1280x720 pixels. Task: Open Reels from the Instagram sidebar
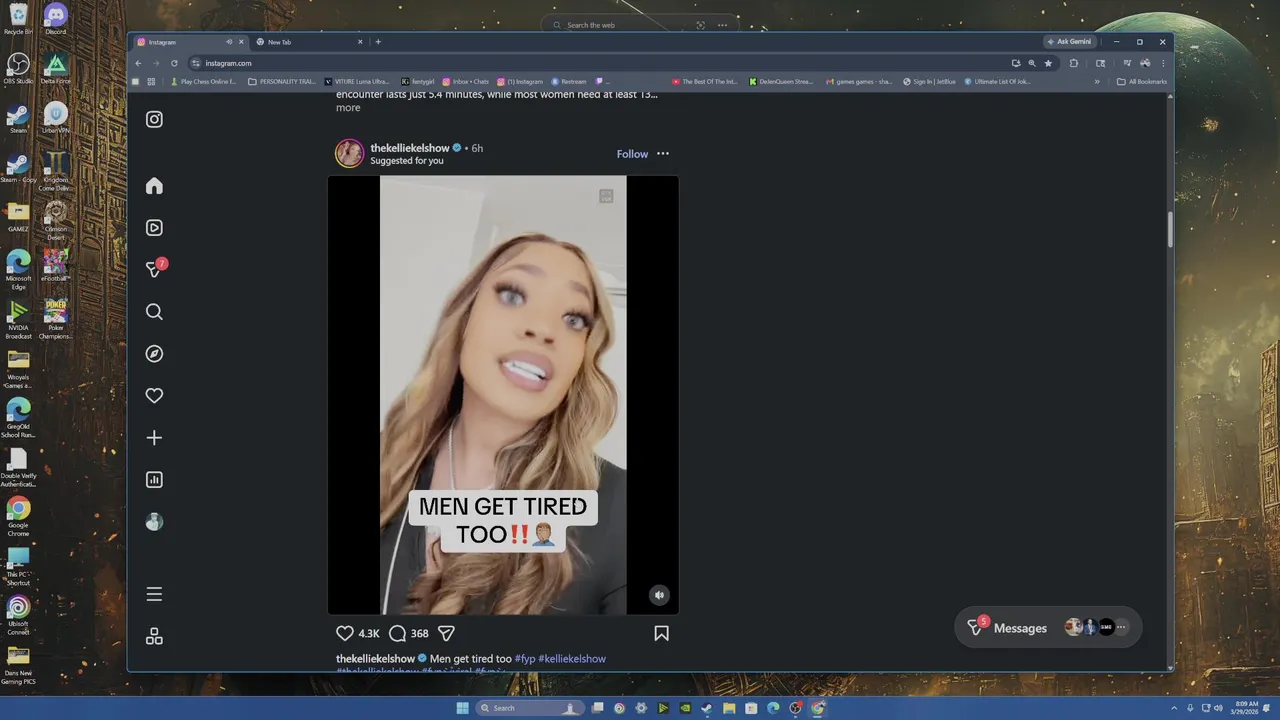click(x=154, y=228)
